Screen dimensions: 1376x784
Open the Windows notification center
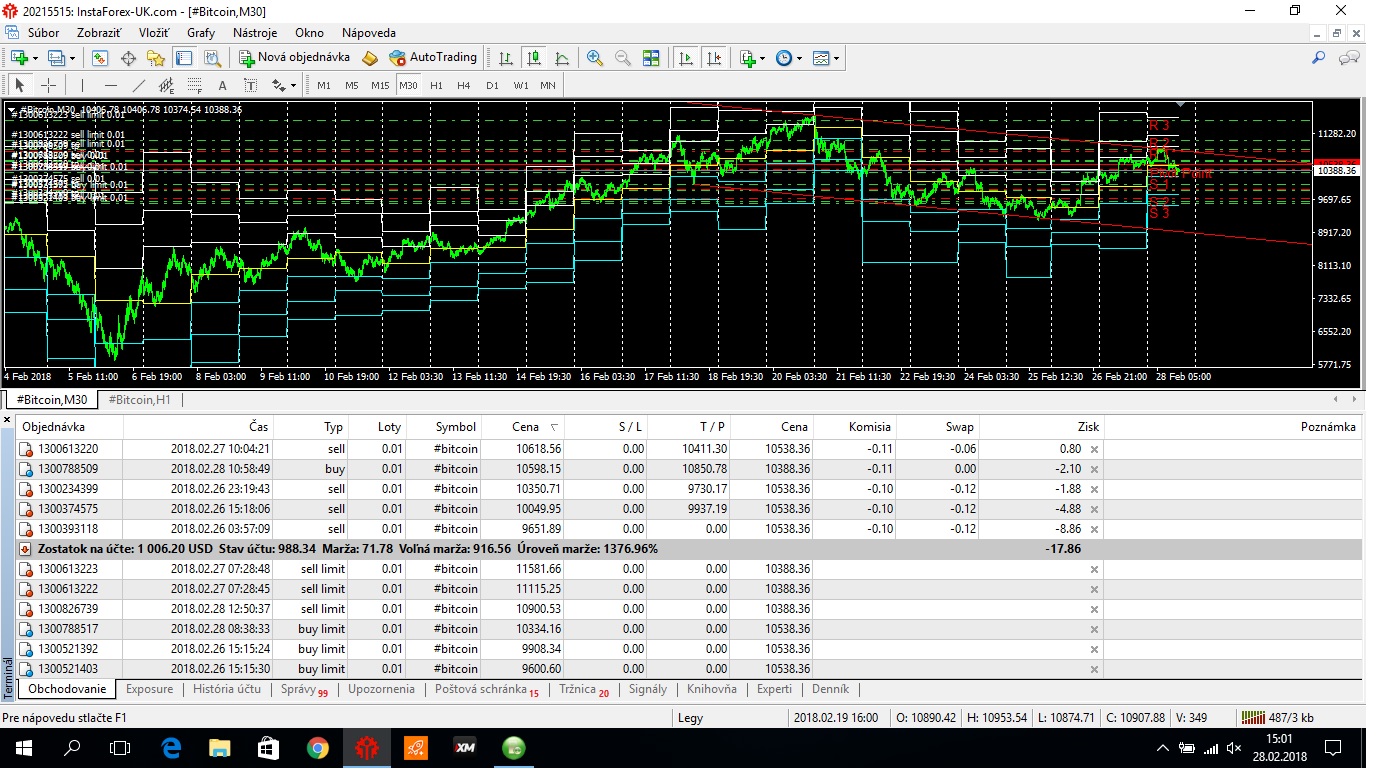pyautogui.click(x=1332, y=747)
